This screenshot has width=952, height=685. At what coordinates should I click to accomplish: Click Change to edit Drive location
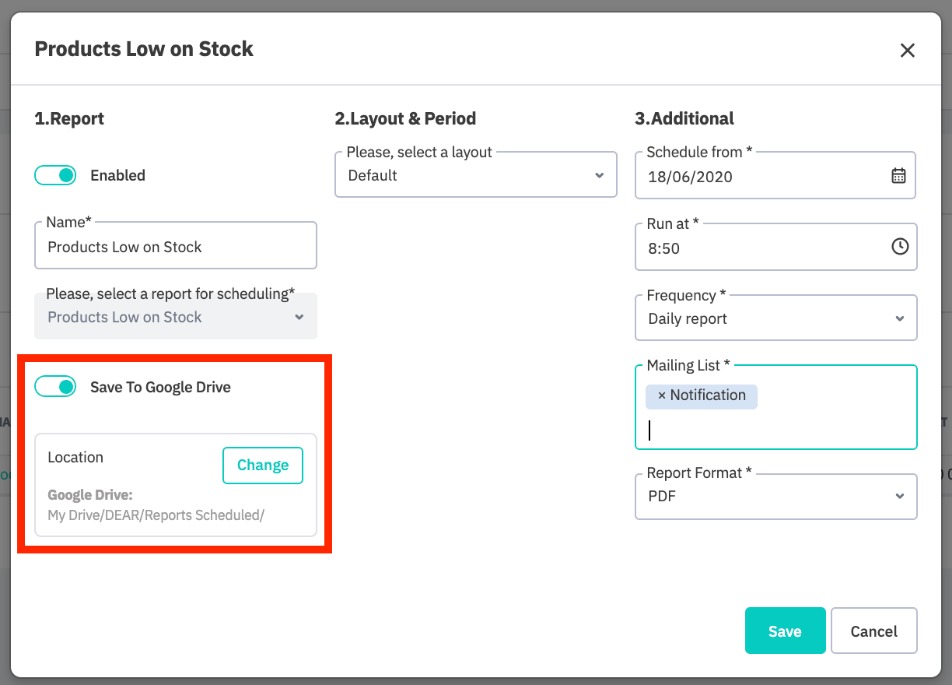click(x=262, y=465)
